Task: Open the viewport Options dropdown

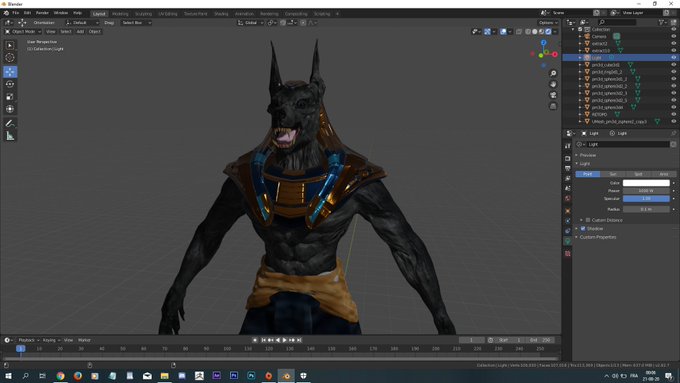Action: (548, 23)
